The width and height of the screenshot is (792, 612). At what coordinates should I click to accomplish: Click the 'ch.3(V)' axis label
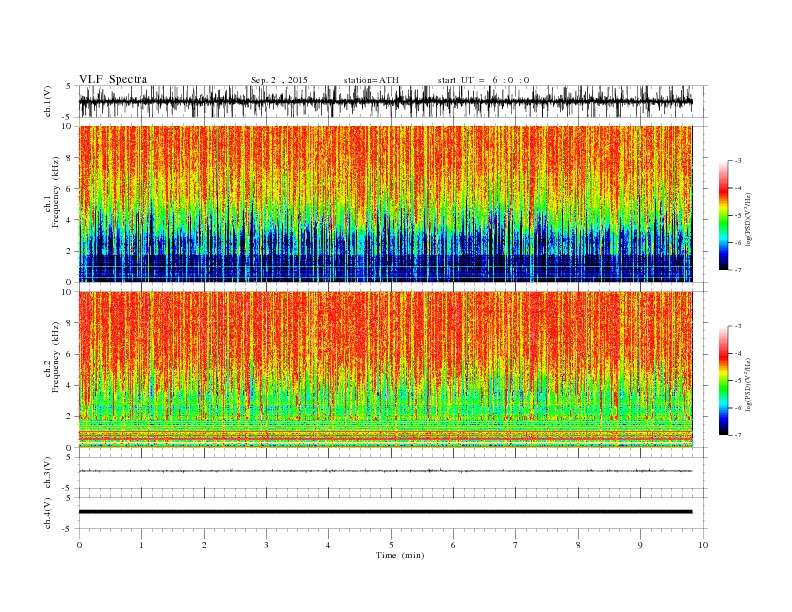tap(48, 473)
